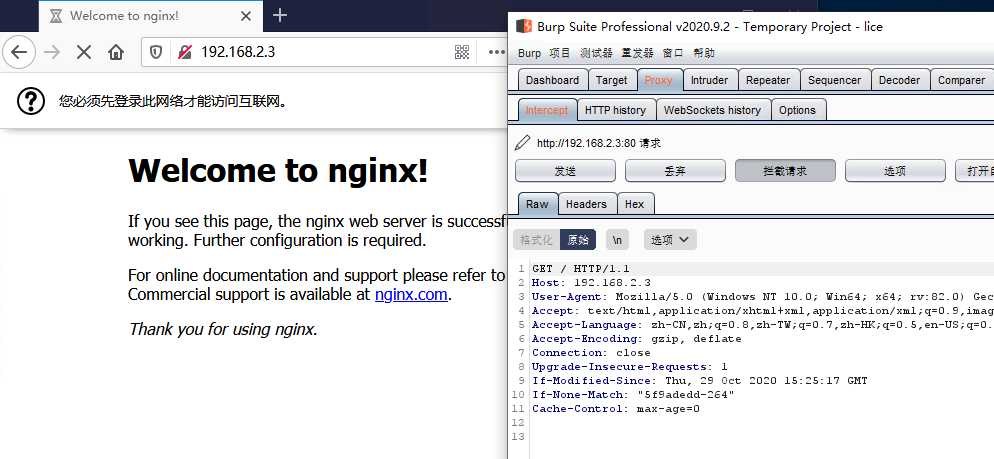Click the Host: 192.168.2.3 header line
Viewport: 994px width, 459px height.
pos(591,283)
